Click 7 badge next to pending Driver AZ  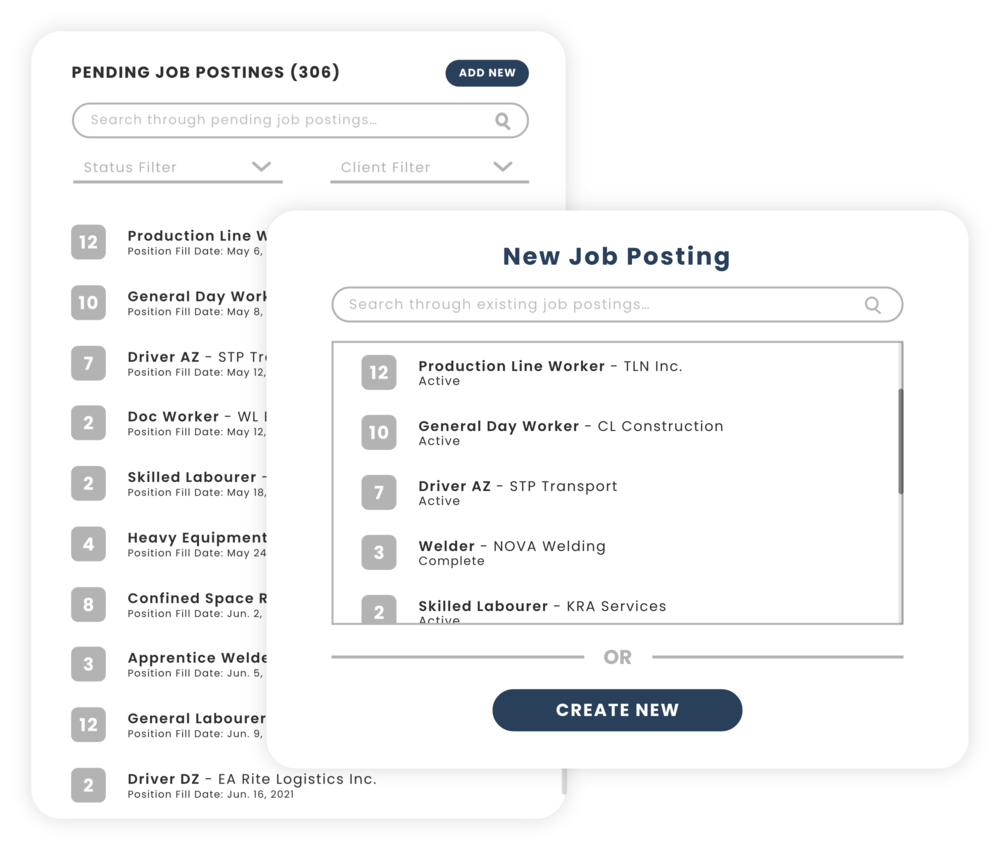88,363
